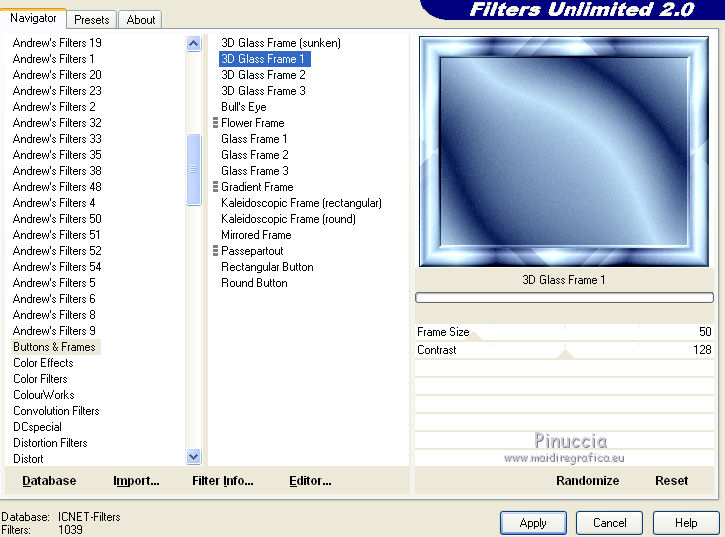Viewport: 725px width, 537px height.
Task: Select Glass Frame 1 filter
Action: [254, 139]
